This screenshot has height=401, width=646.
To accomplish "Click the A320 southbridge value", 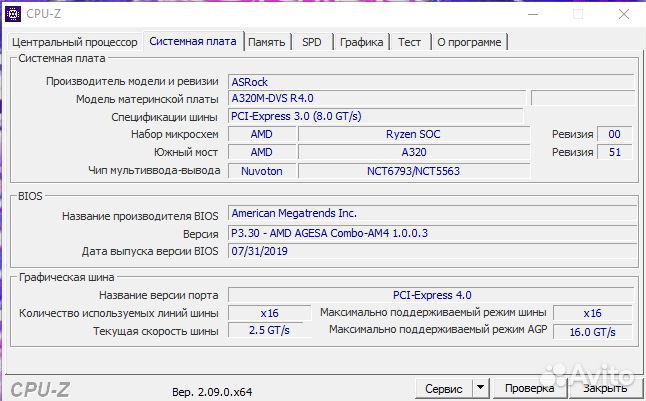I will 414,152.
